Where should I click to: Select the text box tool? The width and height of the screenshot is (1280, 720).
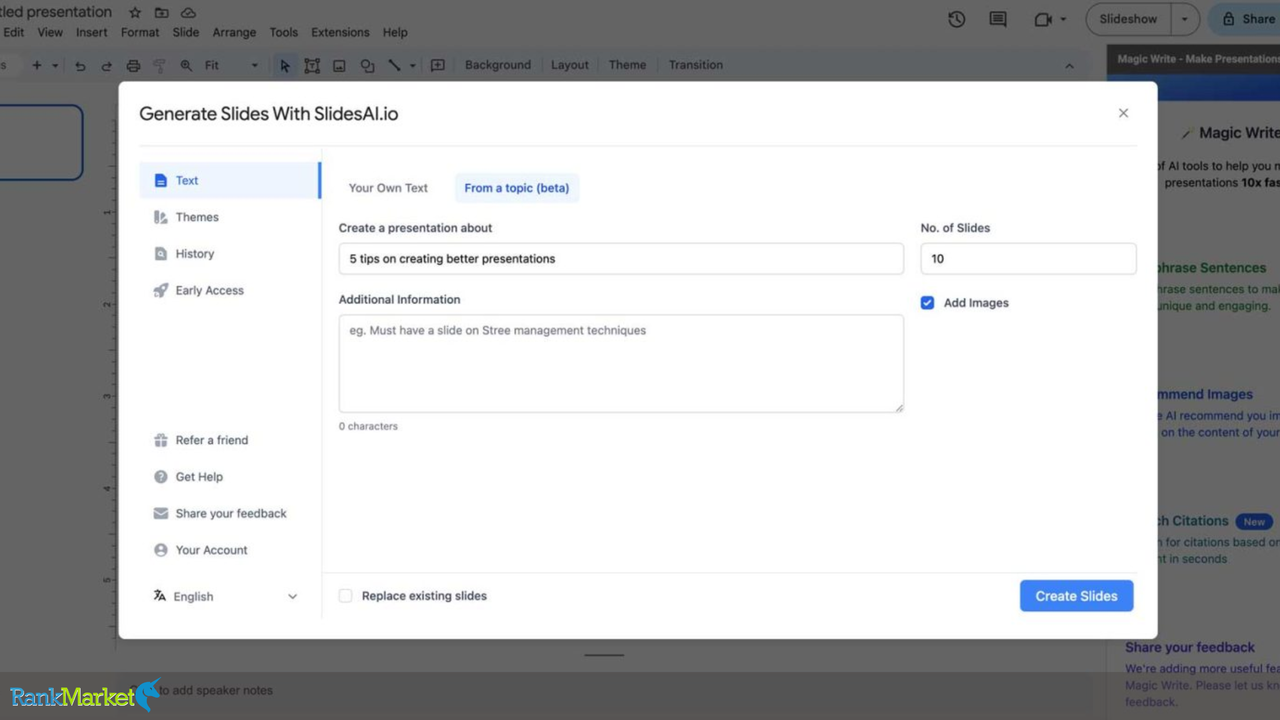tap(312, 65)
